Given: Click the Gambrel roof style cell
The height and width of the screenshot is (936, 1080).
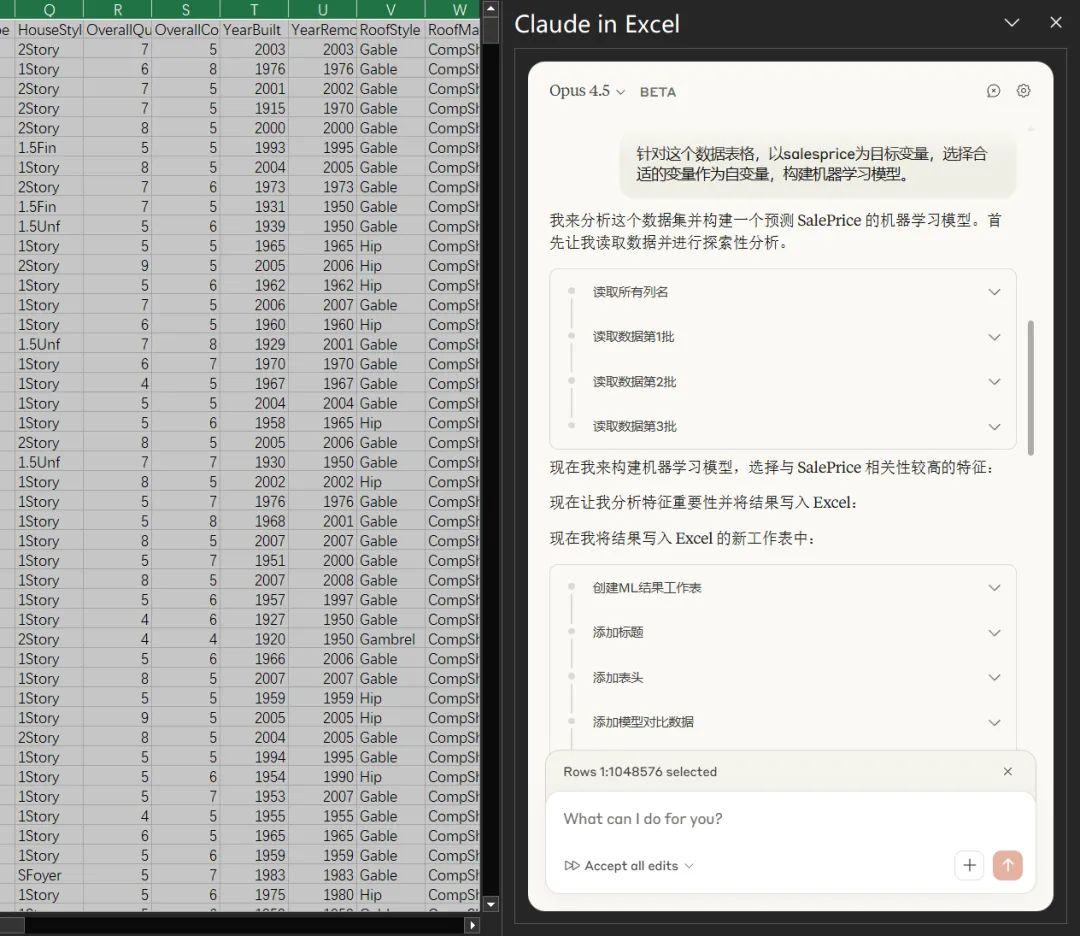Looking at the screenshot, I should pyautogui.click(x=391, y=639).
